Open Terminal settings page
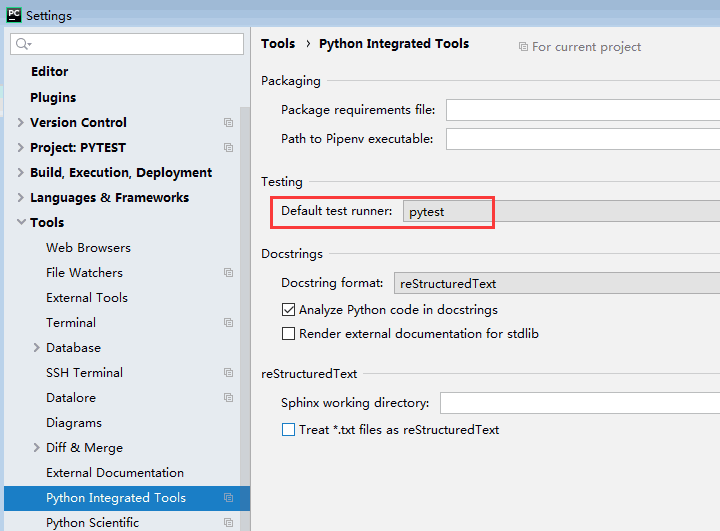This screenshot has width=720, height=531. (71, 322)
